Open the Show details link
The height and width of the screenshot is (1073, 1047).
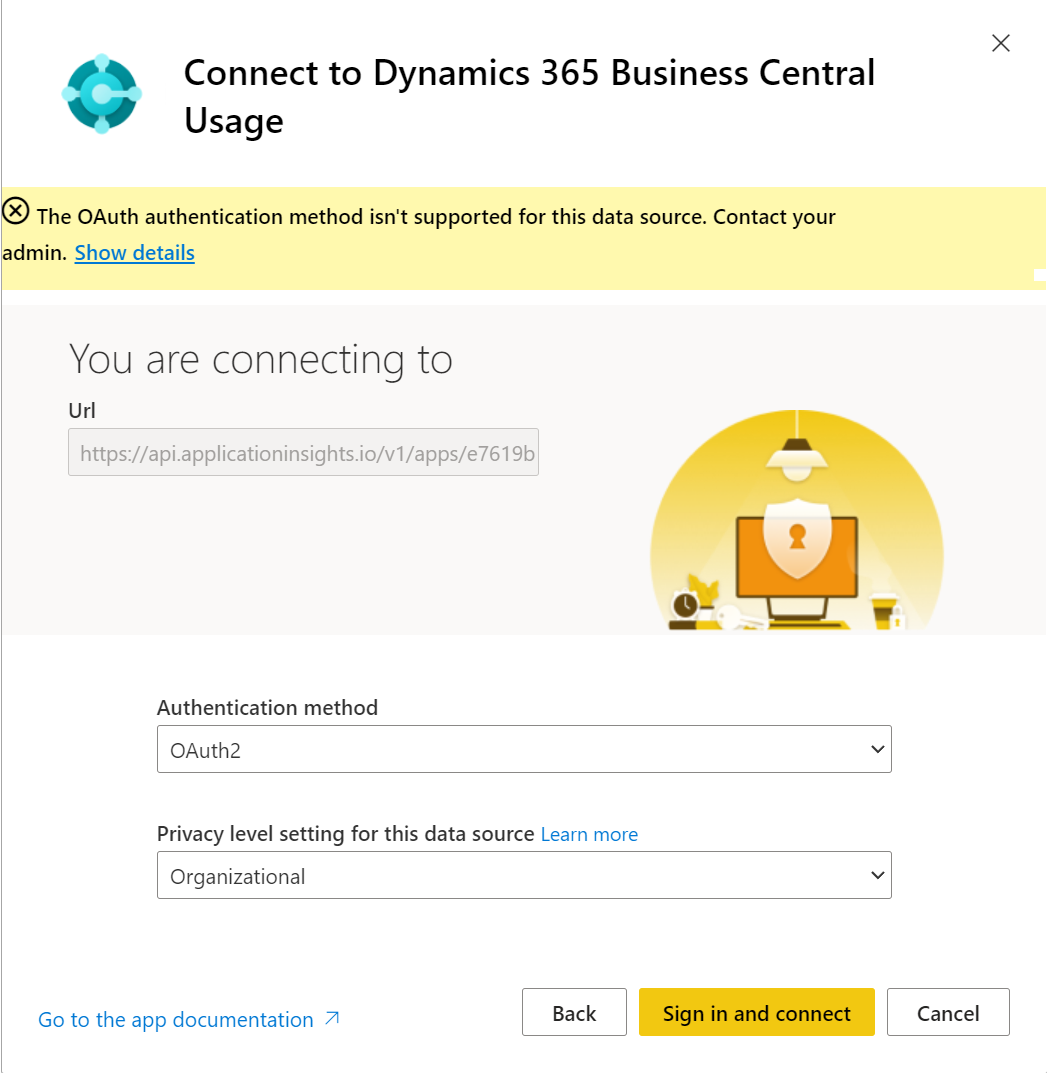pyautogui.click(x=134, y=252)
